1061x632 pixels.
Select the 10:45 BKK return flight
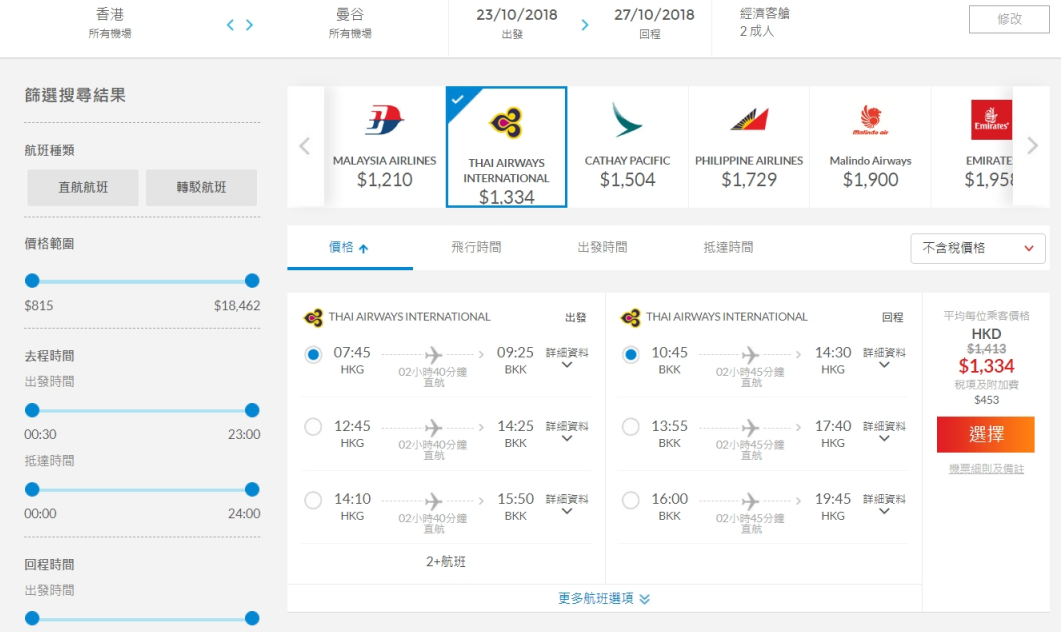(631, 354)
